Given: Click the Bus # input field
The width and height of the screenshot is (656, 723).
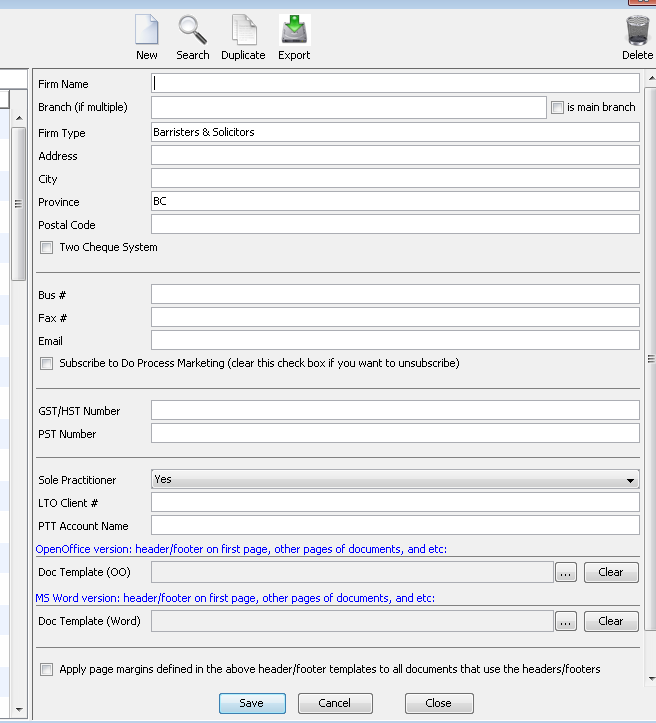Looking at the screenshot, I should [x=395, y=294].
